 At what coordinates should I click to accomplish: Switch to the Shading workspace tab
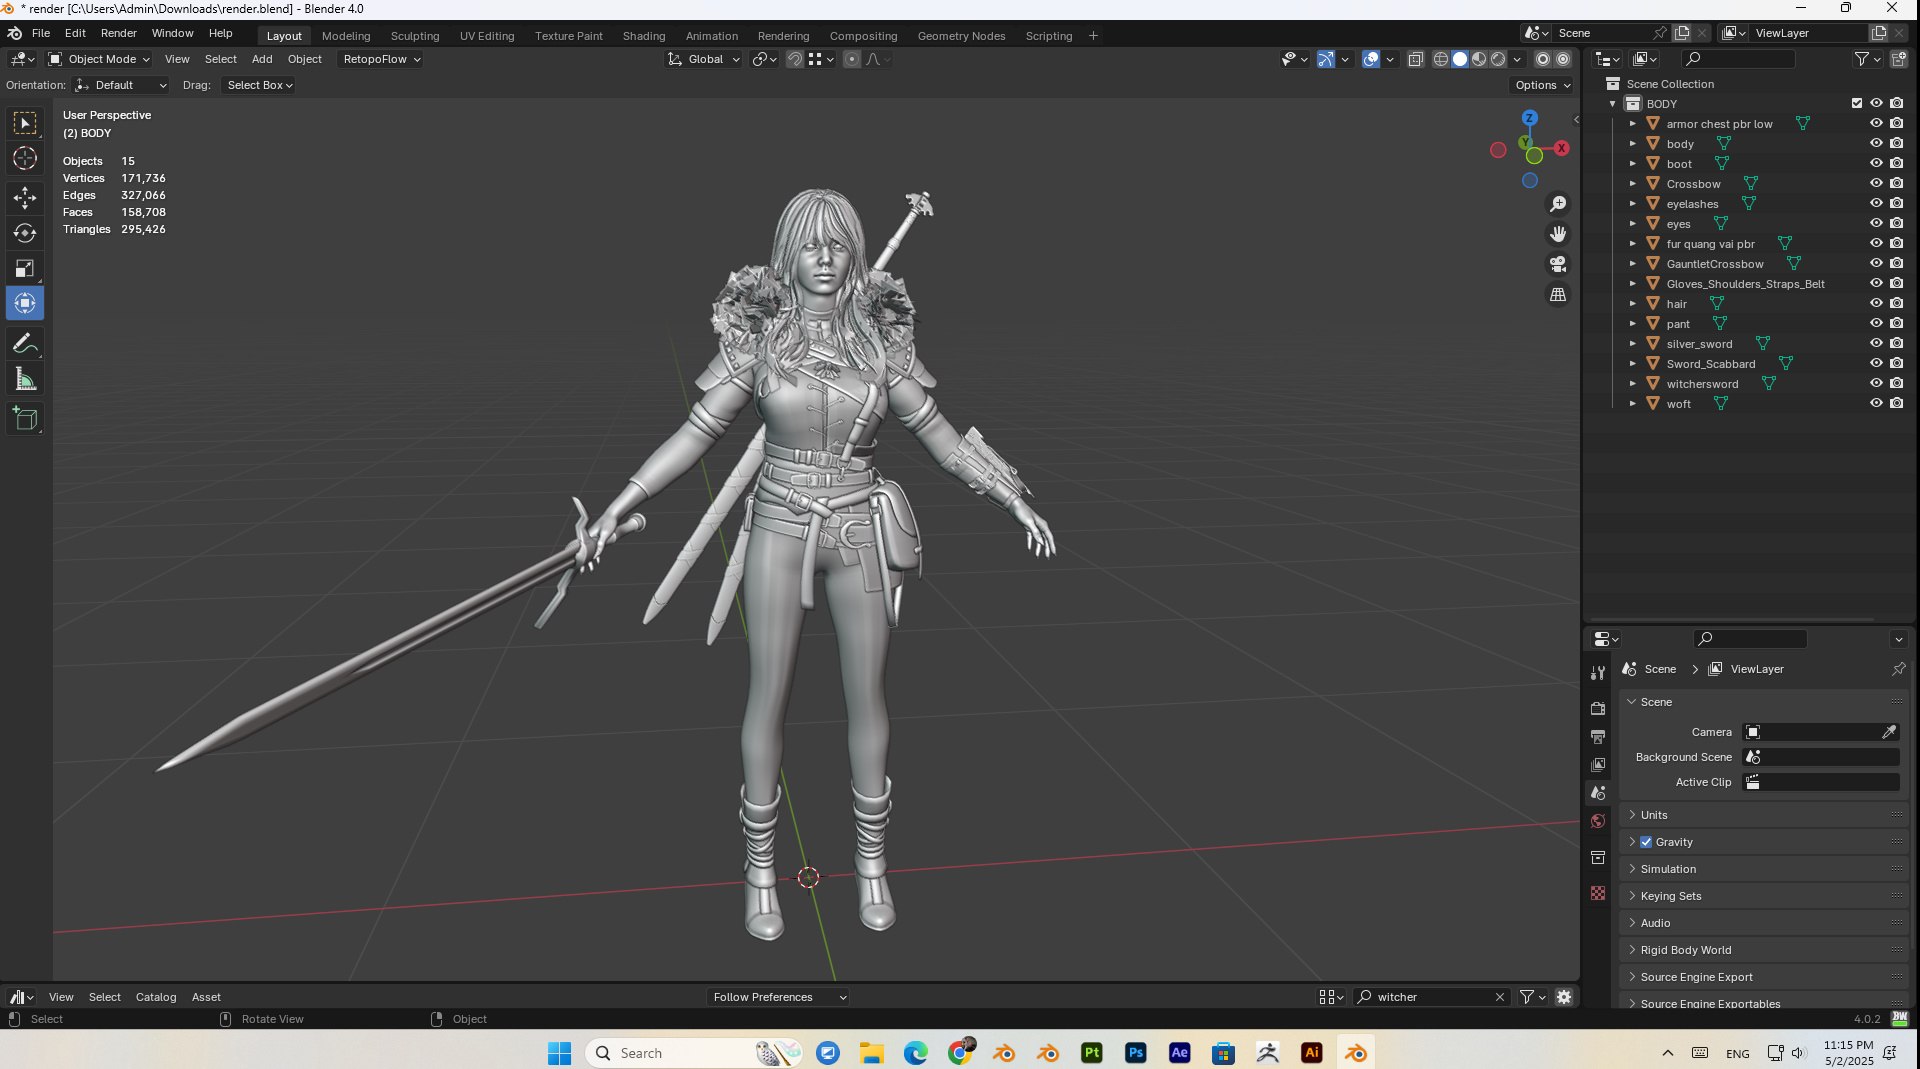coord(644,36)
